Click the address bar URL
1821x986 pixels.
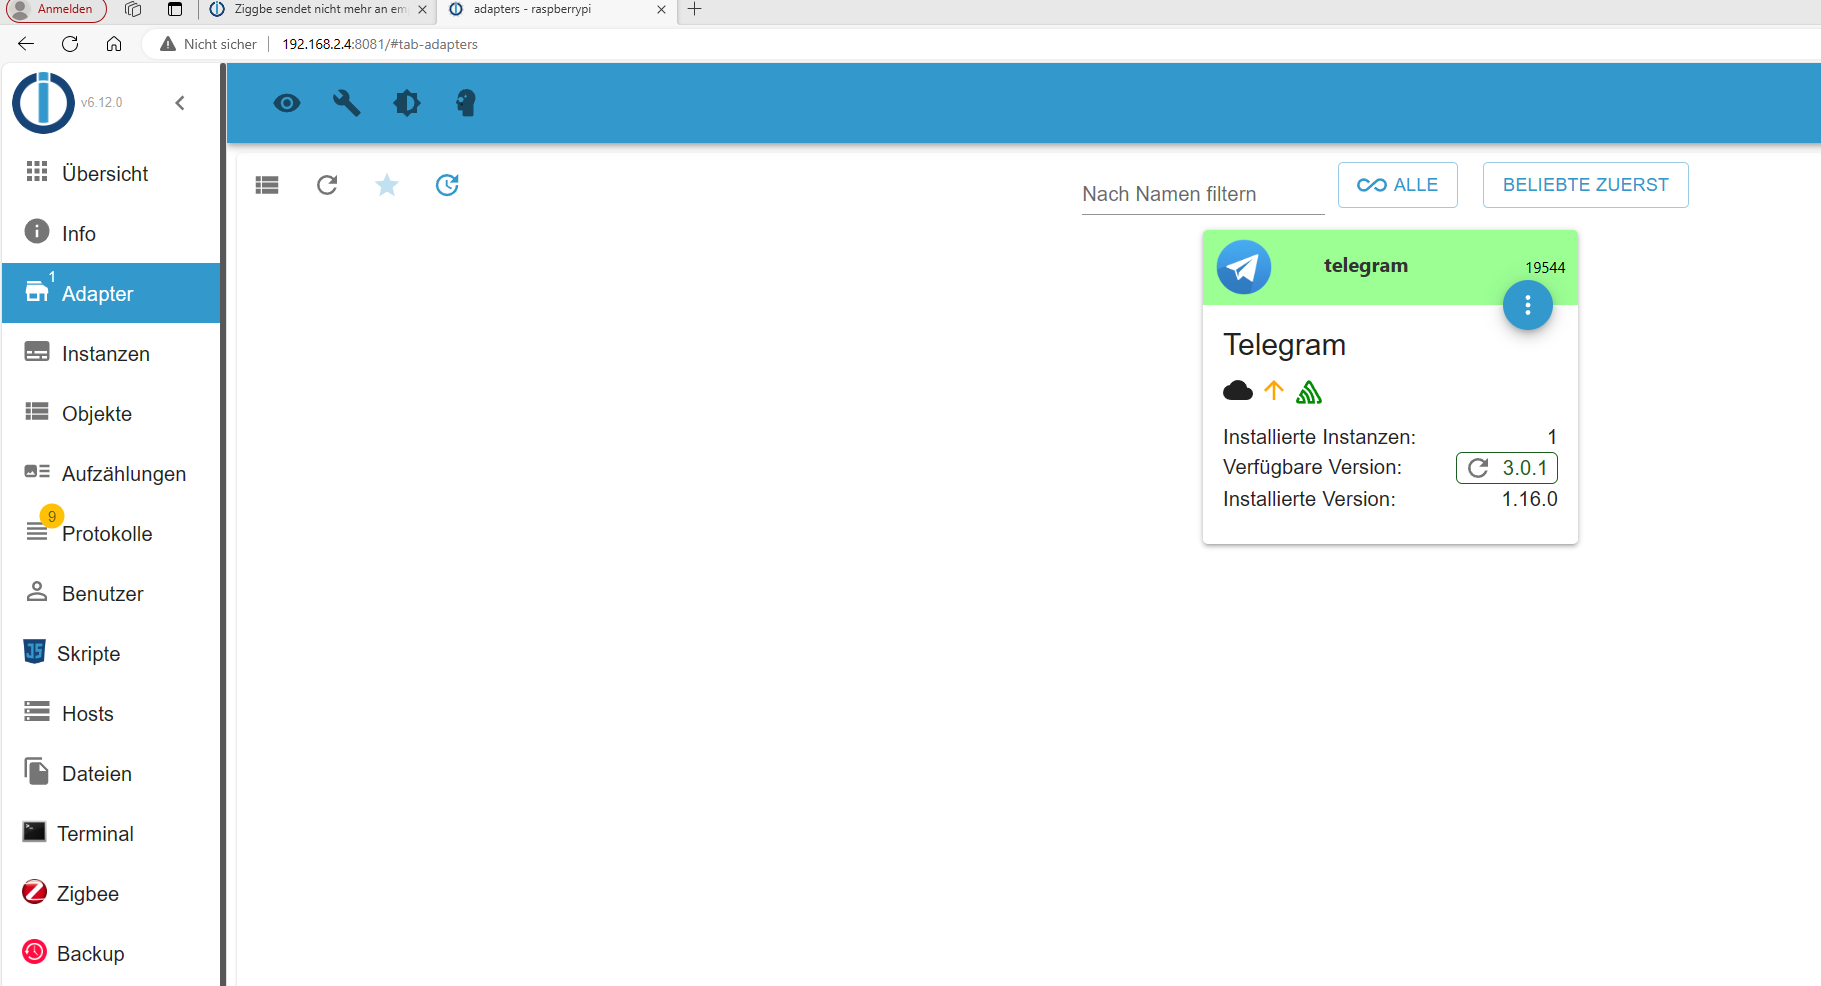pos(380,44)
